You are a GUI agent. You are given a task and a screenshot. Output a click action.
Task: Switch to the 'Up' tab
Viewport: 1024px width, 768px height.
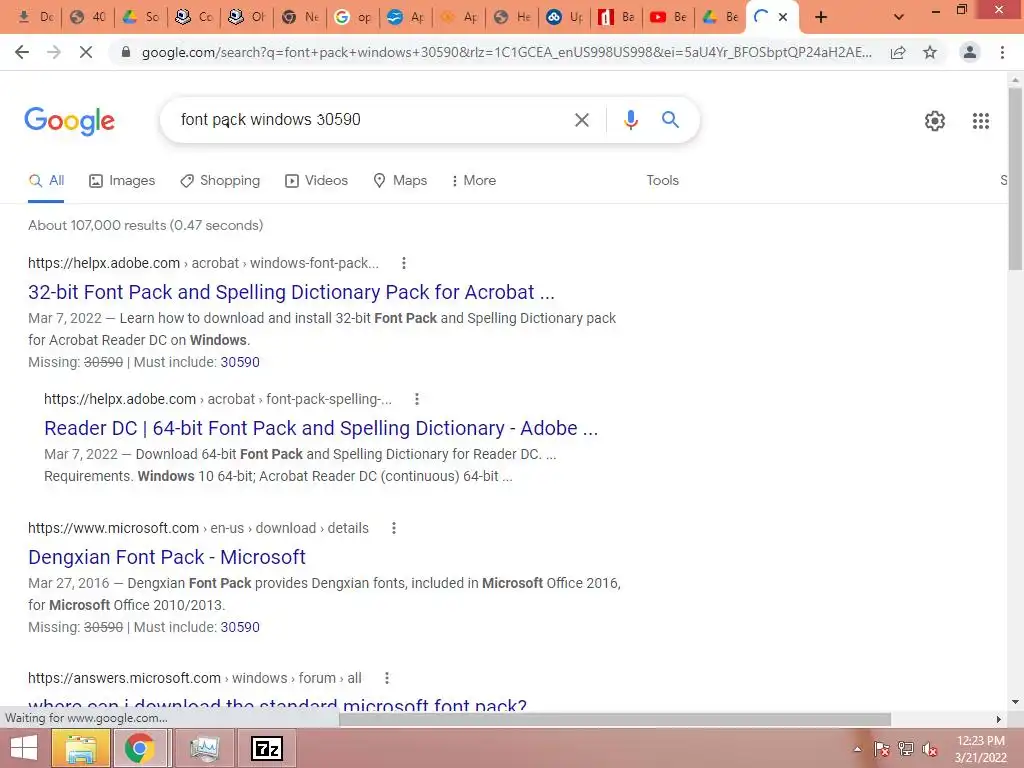pos(565,17)
